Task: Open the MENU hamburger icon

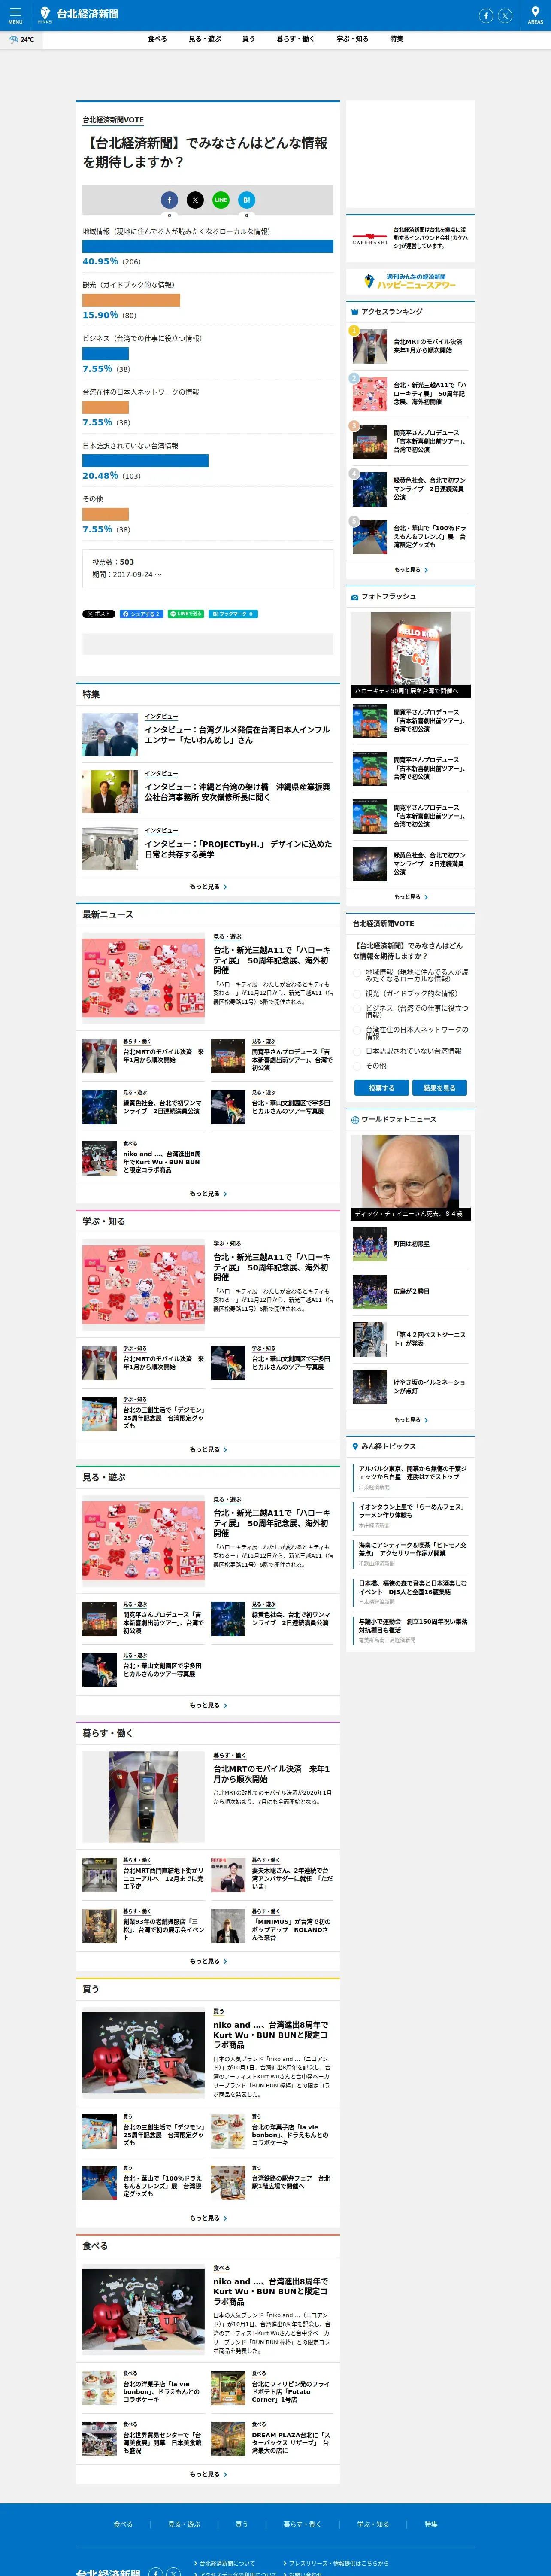Action: coord(15,14)
